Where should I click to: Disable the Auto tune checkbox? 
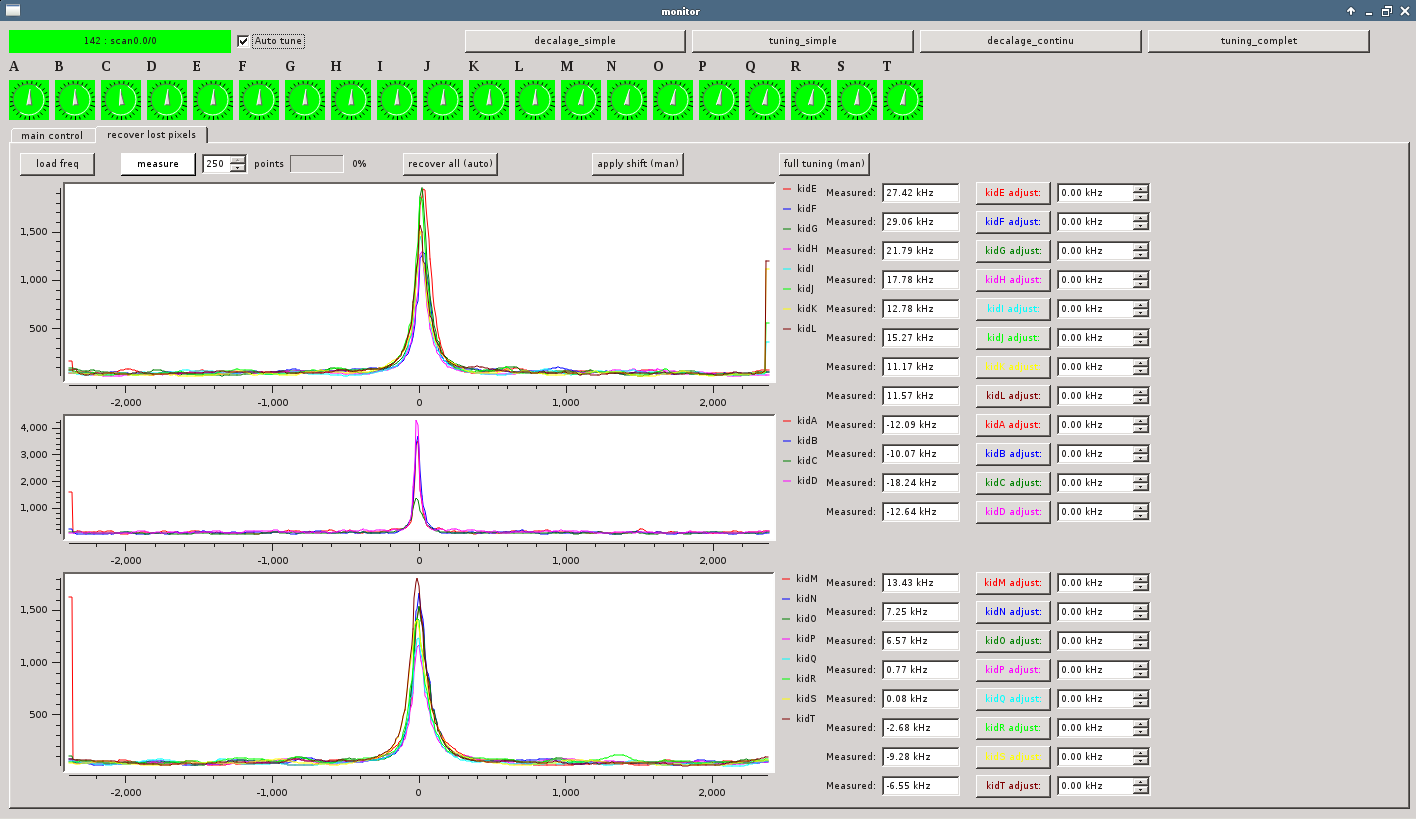point(243,41)
